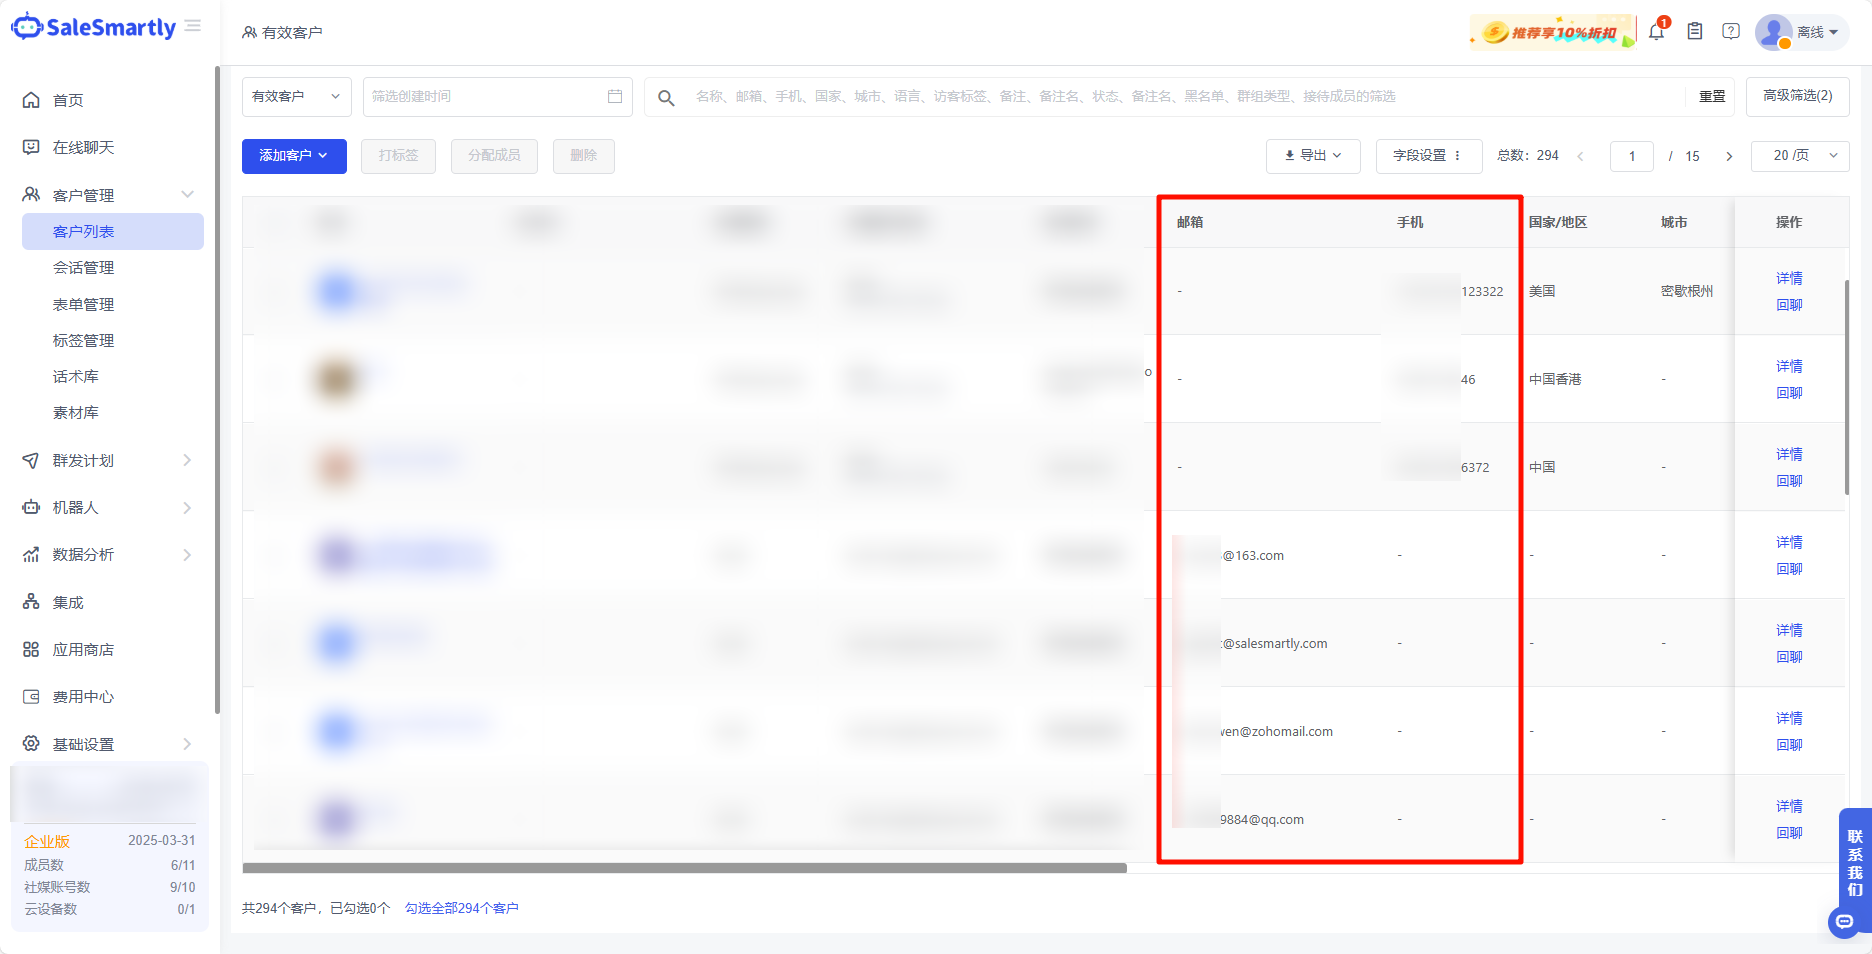Click the help question mark icon
The image size is (1872, 954).
[1731, 32]
